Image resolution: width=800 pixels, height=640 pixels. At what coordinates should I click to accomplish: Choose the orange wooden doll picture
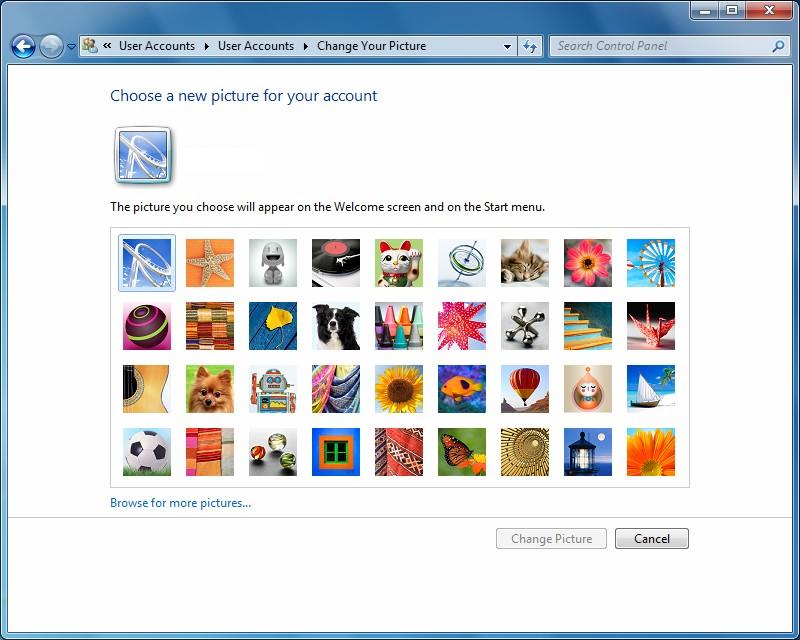pos(588,389)
